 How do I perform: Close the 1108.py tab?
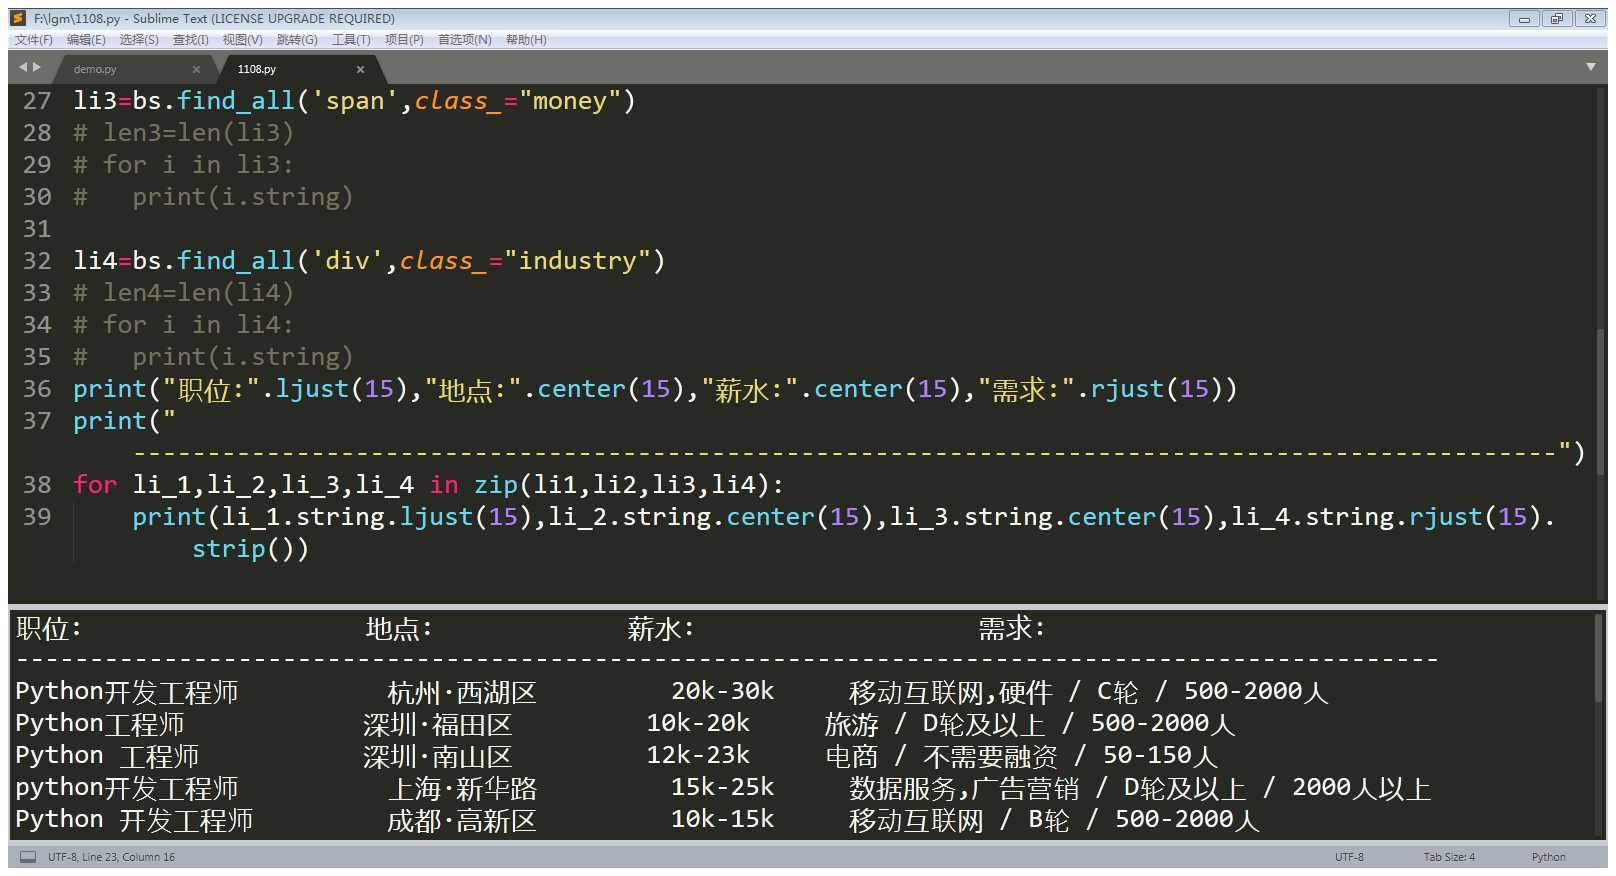(360, 69)
